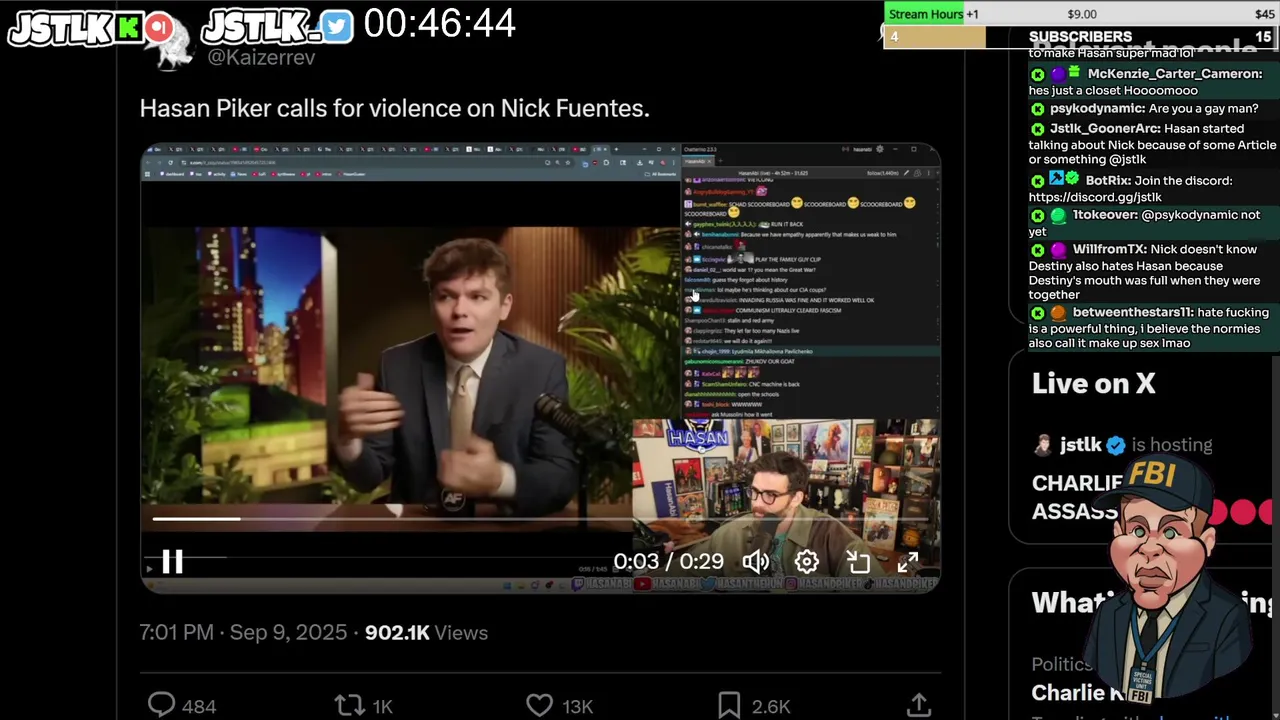Click chat username betweenthestars11
Image resolution: width=1280 pixels, height=720 pixels.
[1132, 313]
